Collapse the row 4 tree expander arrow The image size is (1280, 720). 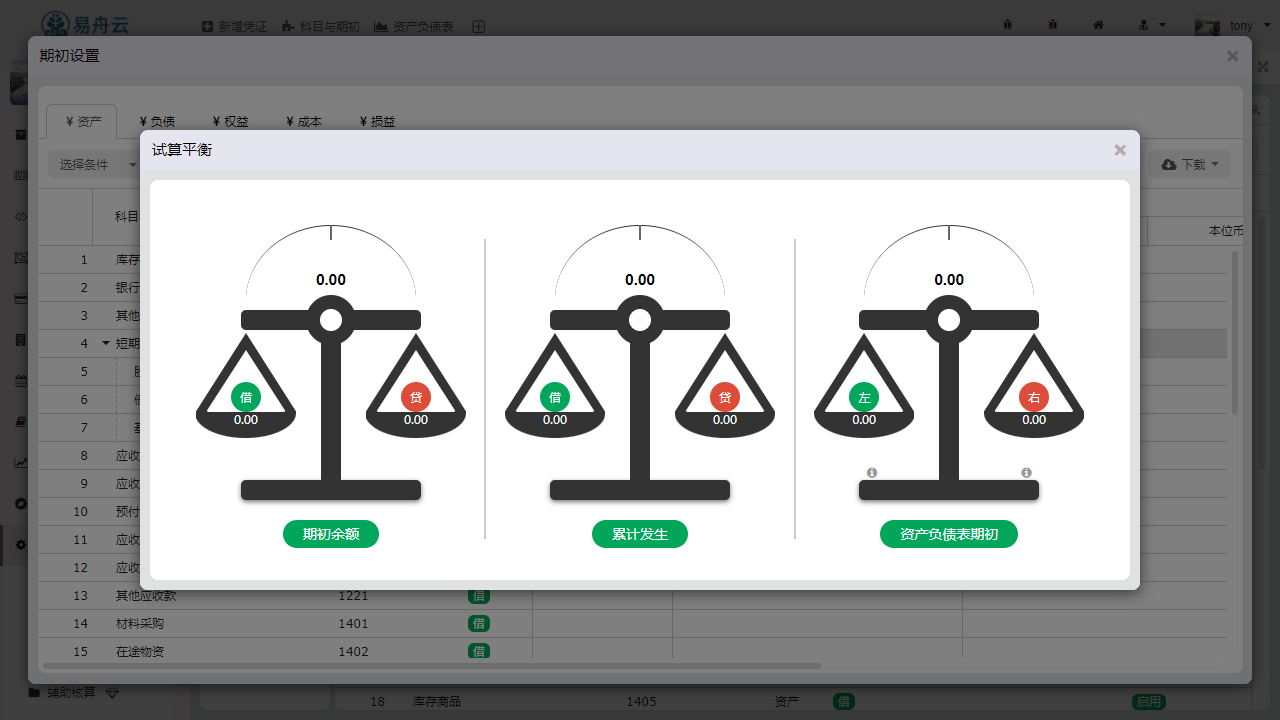pyautogui.click(x=106, y=343)
